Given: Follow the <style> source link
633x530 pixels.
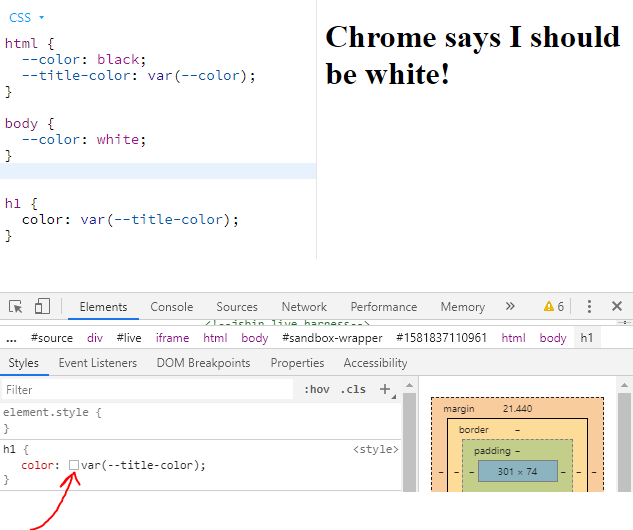Looking at the screenshot, I should pyautogui.click(x=375, y=449).
